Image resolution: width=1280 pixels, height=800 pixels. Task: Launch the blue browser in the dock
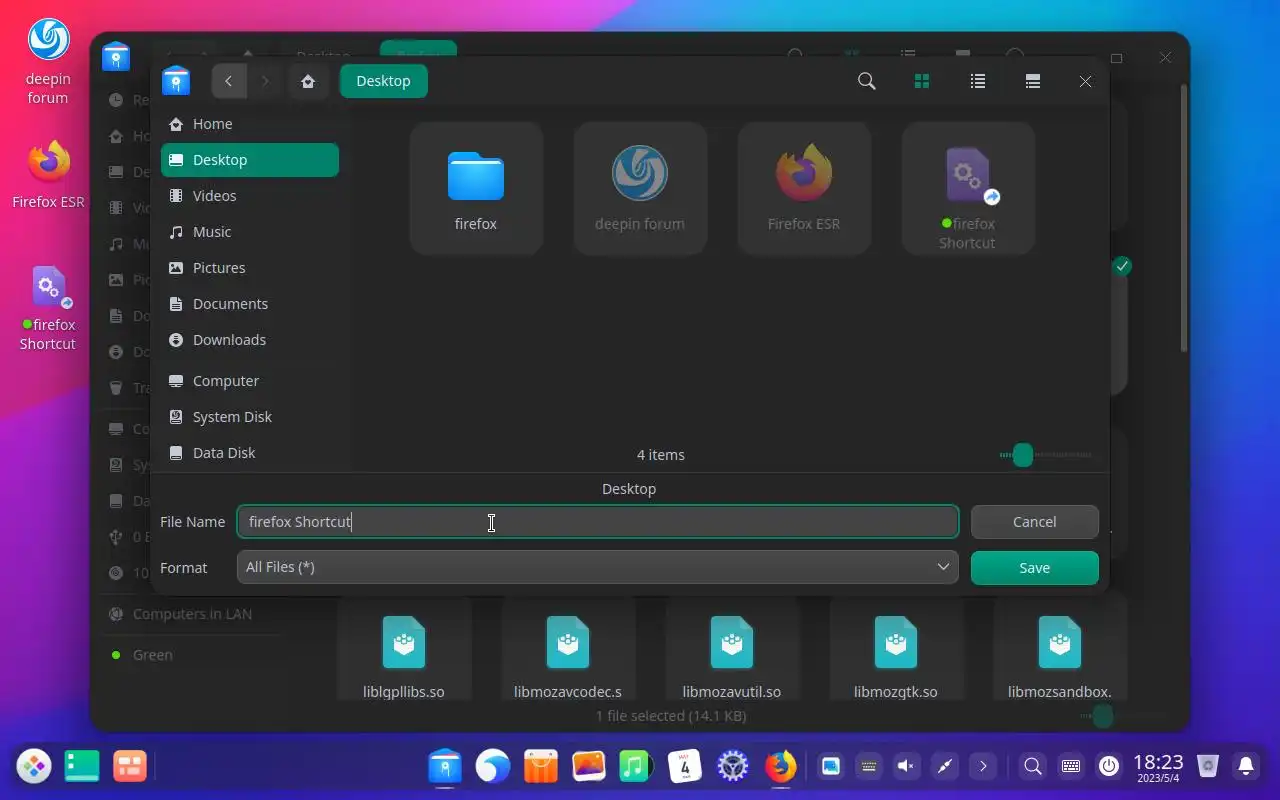(x=493, y=767)
